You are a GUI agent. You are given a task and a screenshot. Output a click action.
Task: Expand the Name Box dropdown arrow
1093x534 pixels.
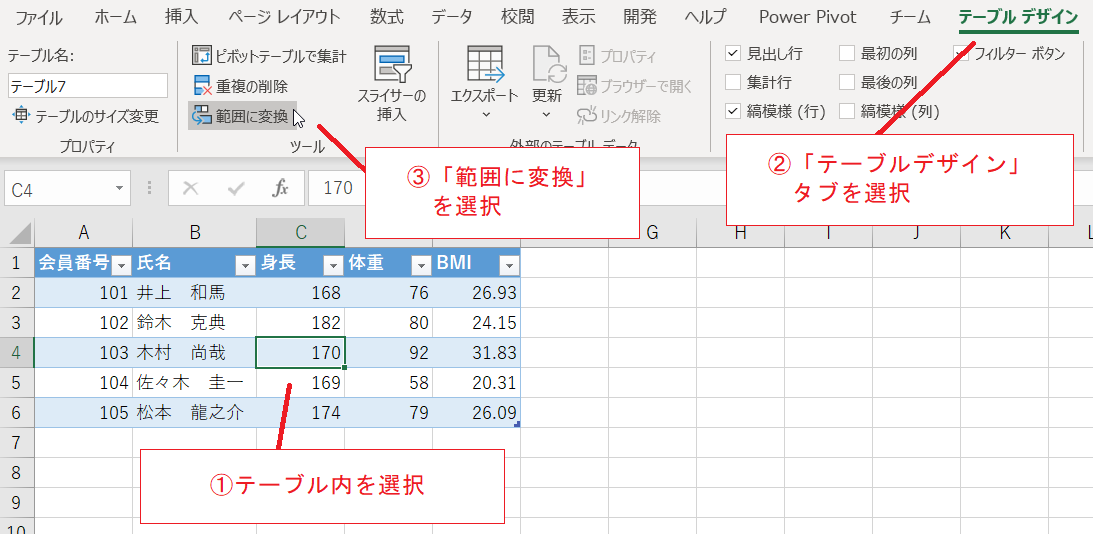(x=120, y=188)
